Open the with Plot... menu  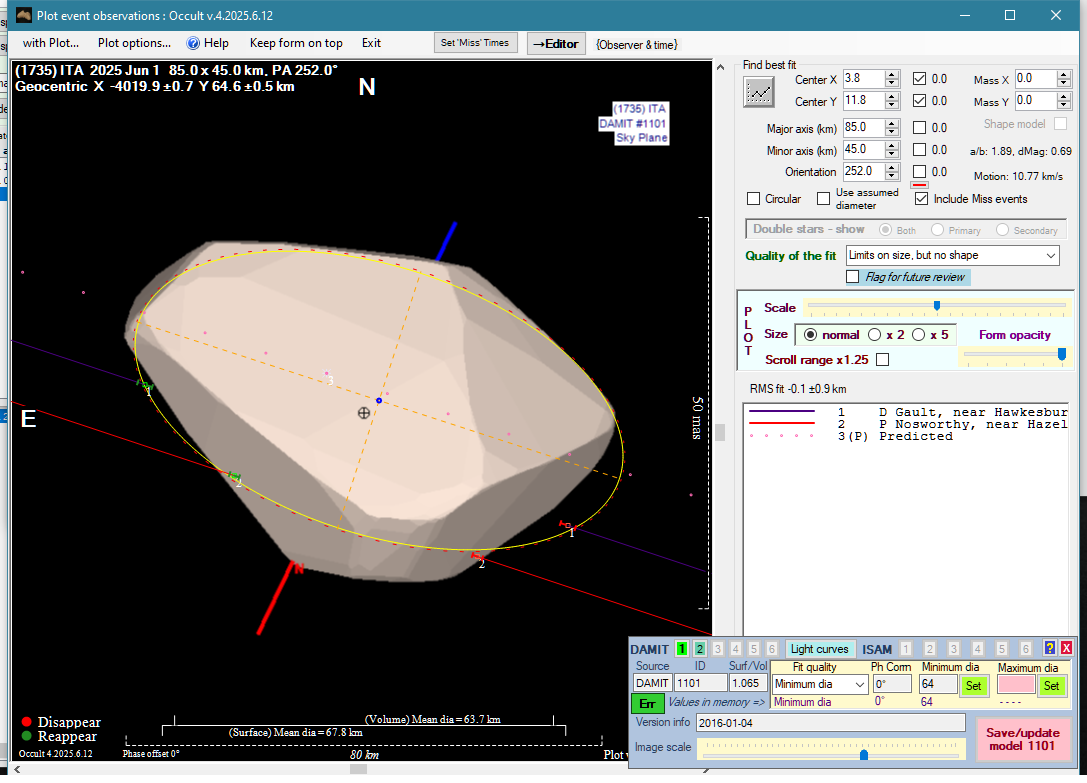coord(50,43)
